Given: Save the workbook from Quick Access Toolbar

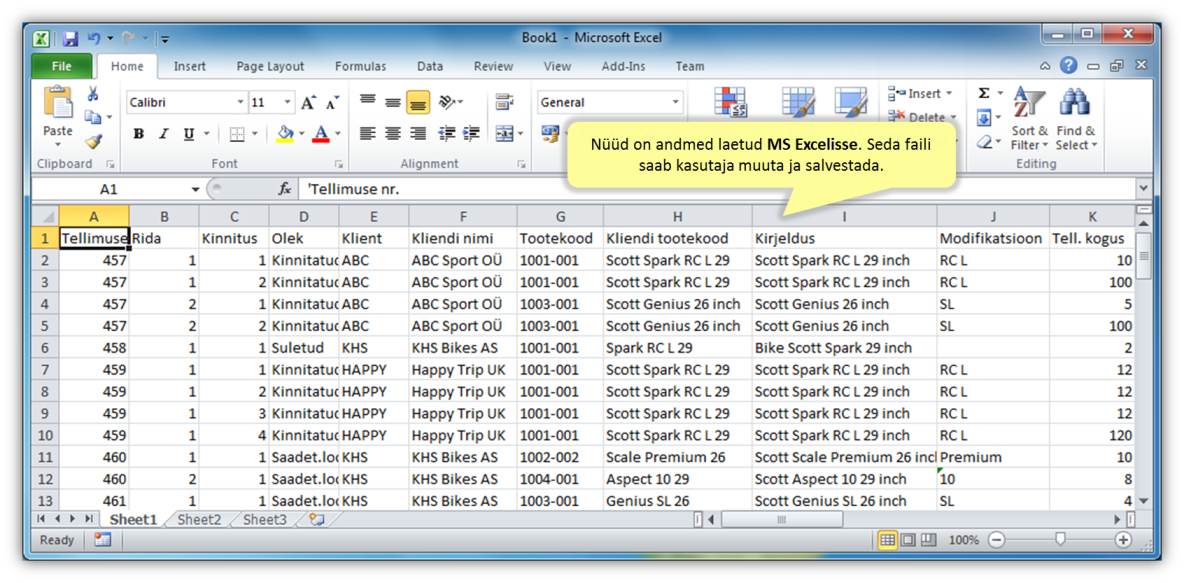Looking at the screenshot, I should click(70, 38).
